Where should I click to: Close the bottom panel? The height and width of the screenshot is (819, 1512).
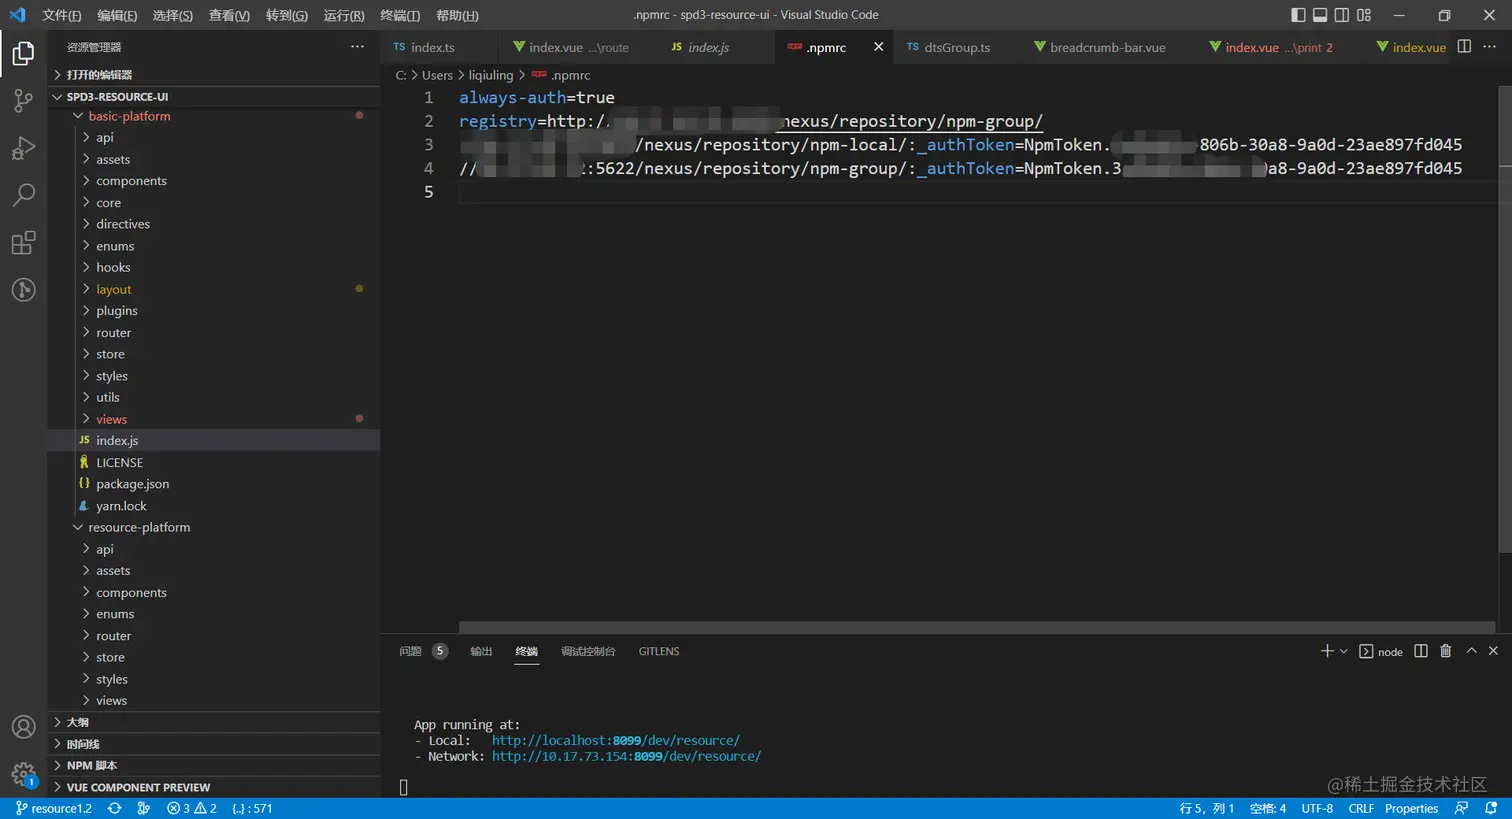tap(1493, 651)
